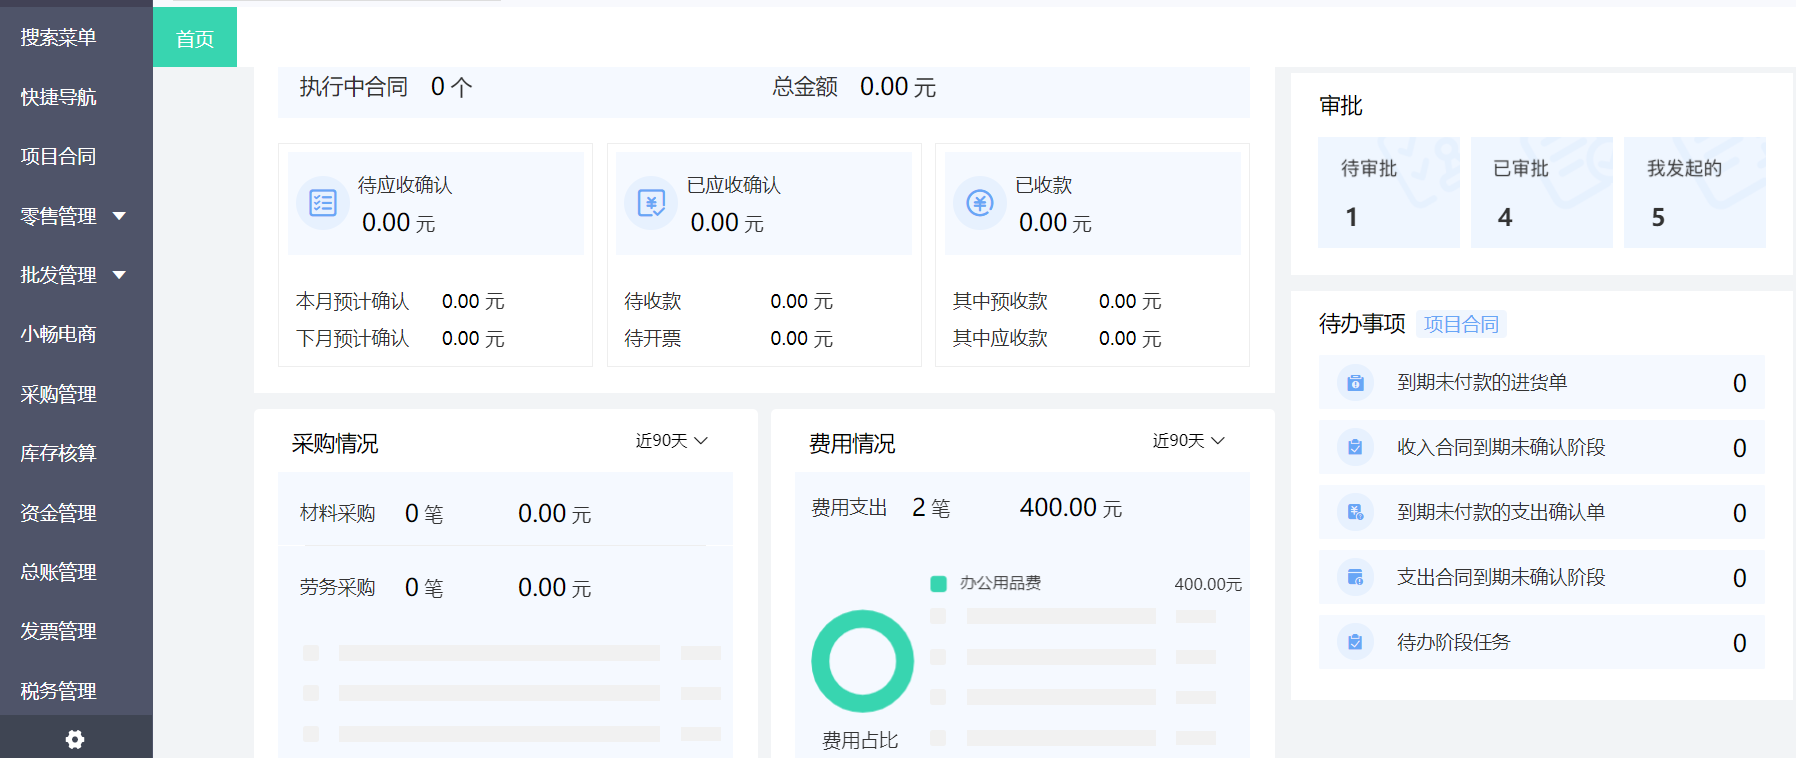The height and width of the screenshot is (758, 1796).
Task: Click the 本月预计确认 amount row
Action: point(400,301)
